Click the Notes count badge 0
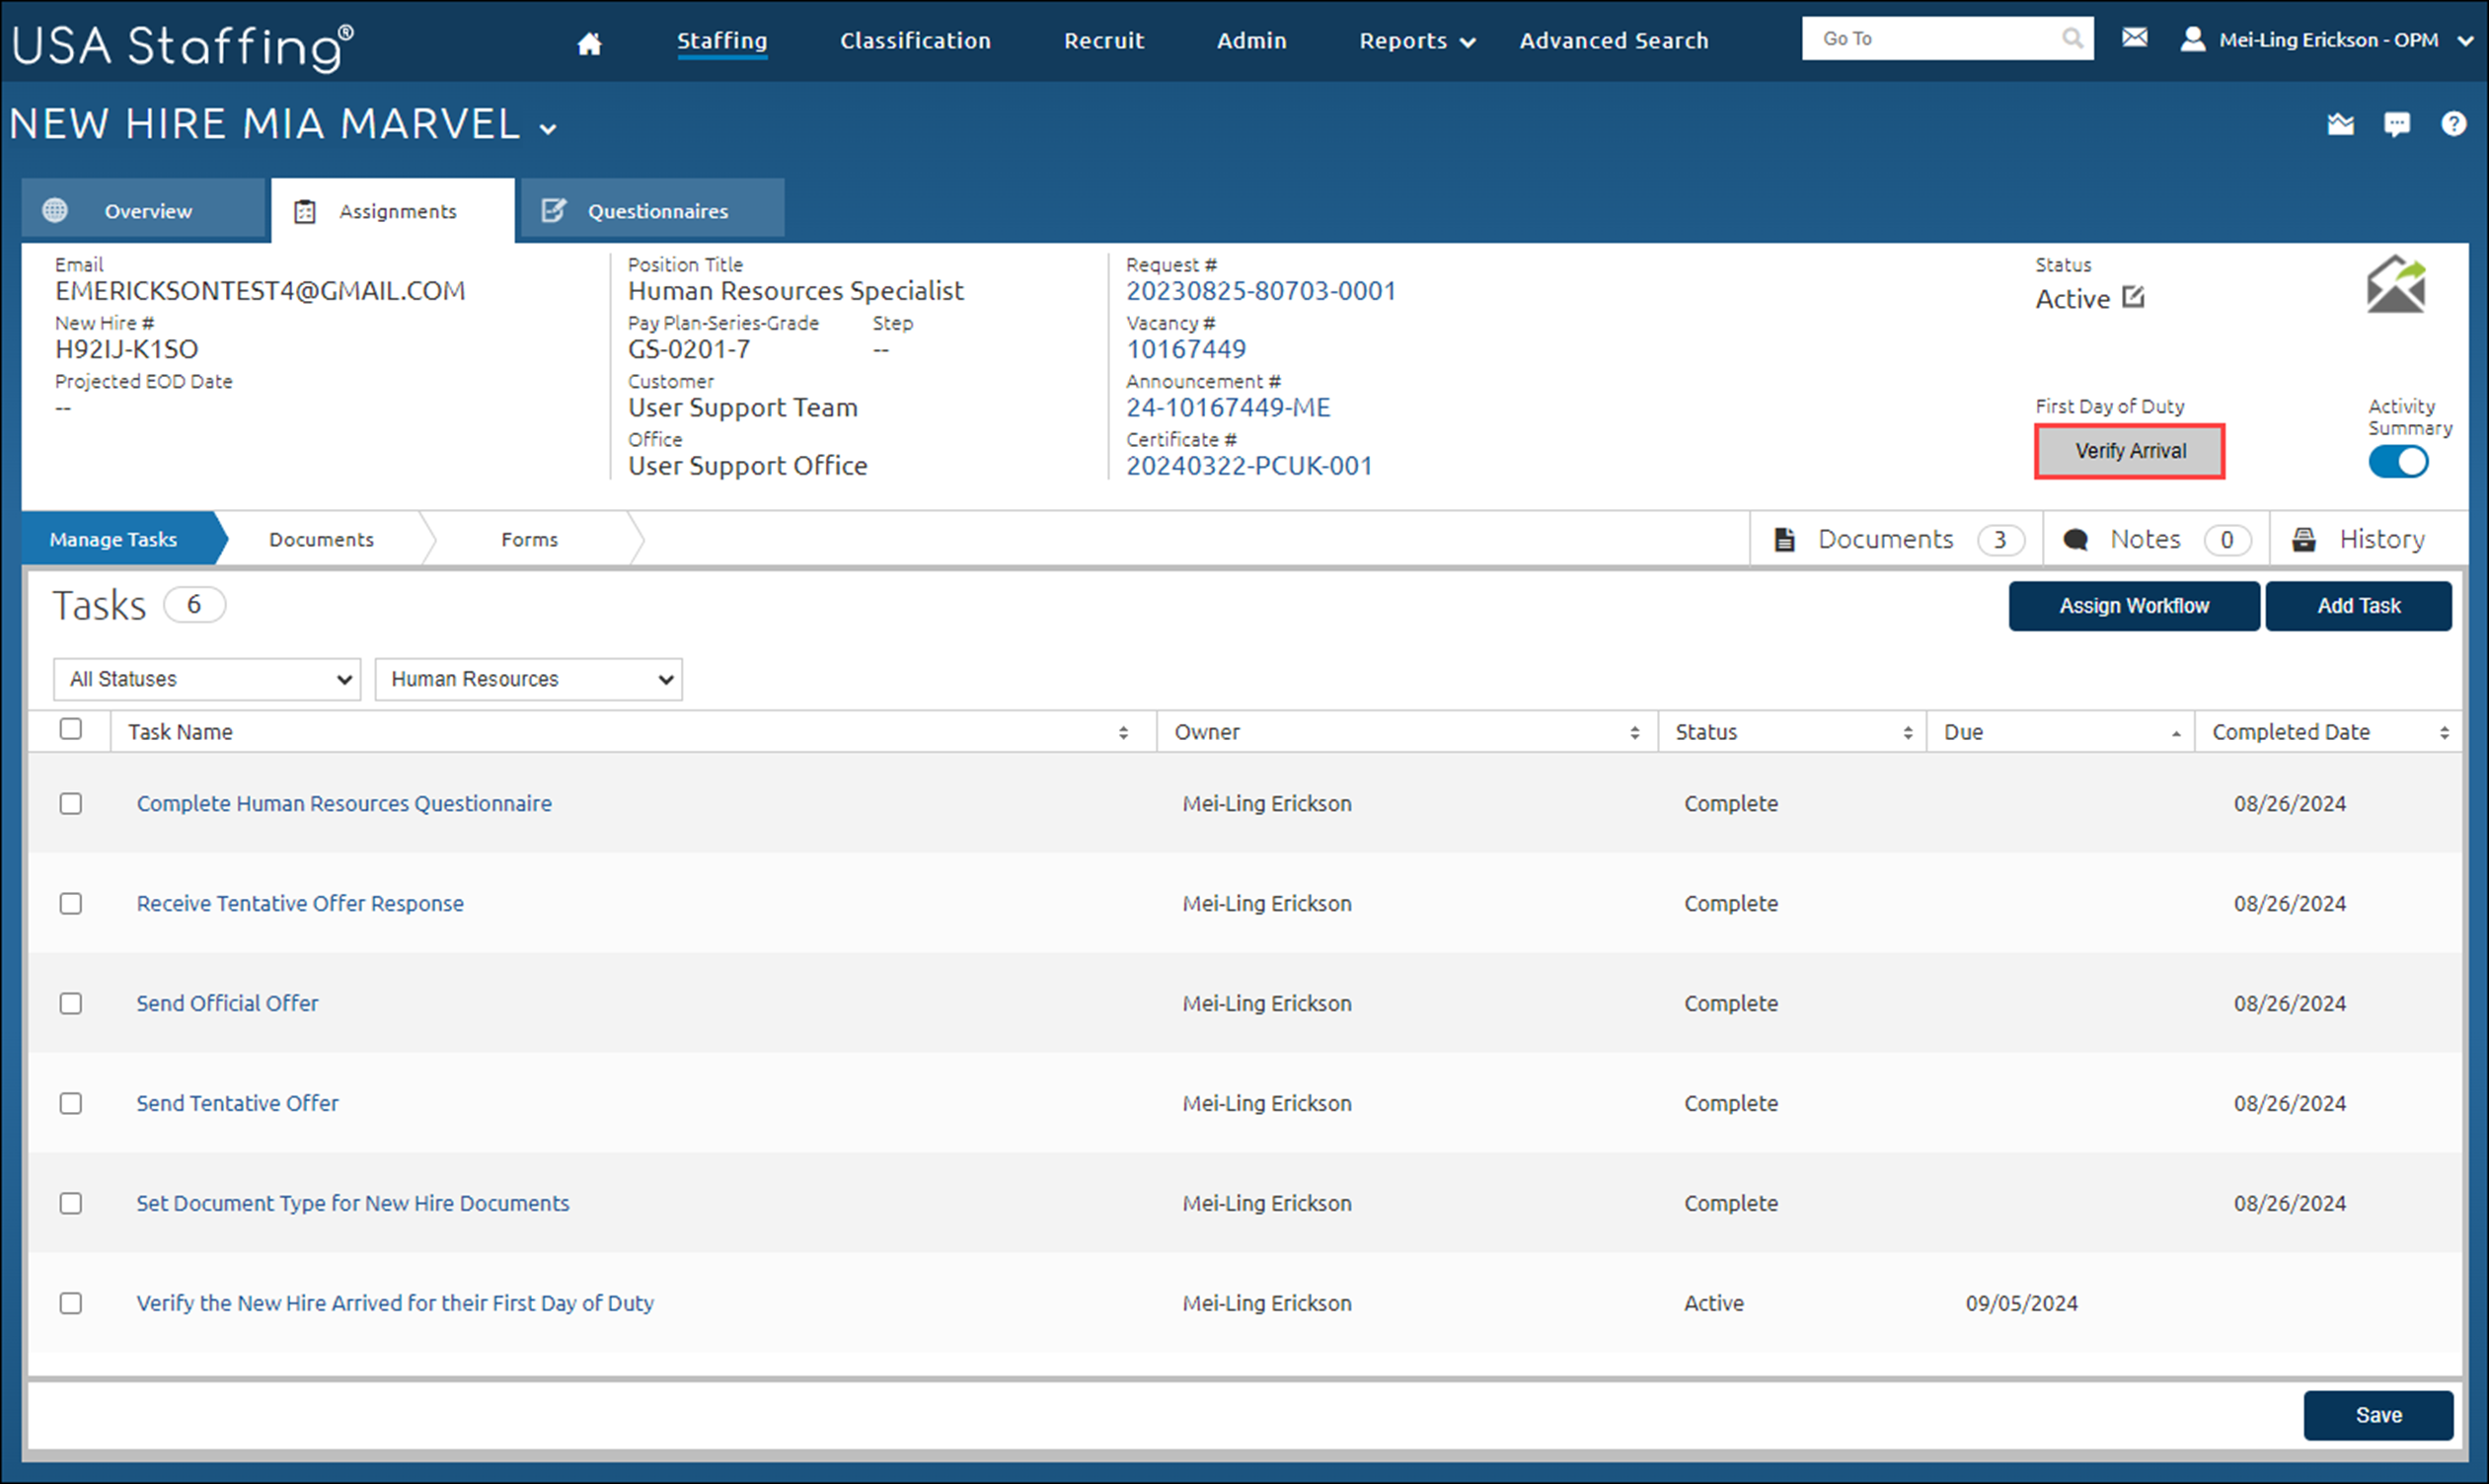The height and width of the screenshot is (1484, 2489). click(2227, 540)
